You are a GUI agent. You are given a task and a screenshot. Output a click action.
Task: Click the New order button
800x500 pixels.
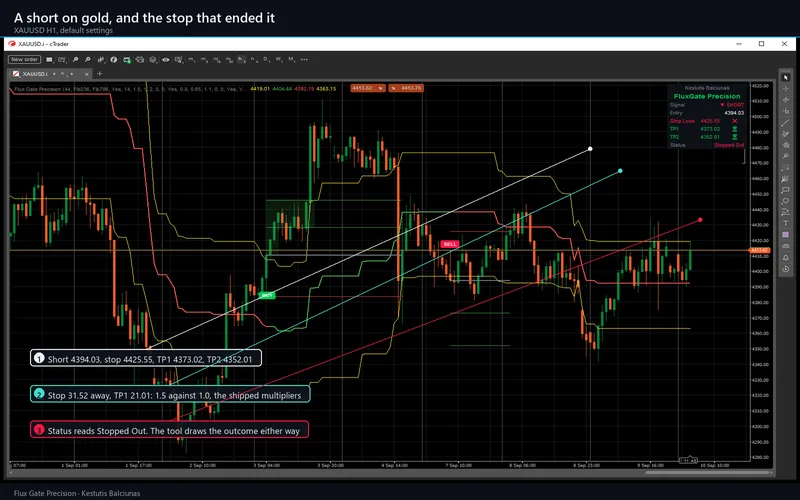click(x=24, y=59)
